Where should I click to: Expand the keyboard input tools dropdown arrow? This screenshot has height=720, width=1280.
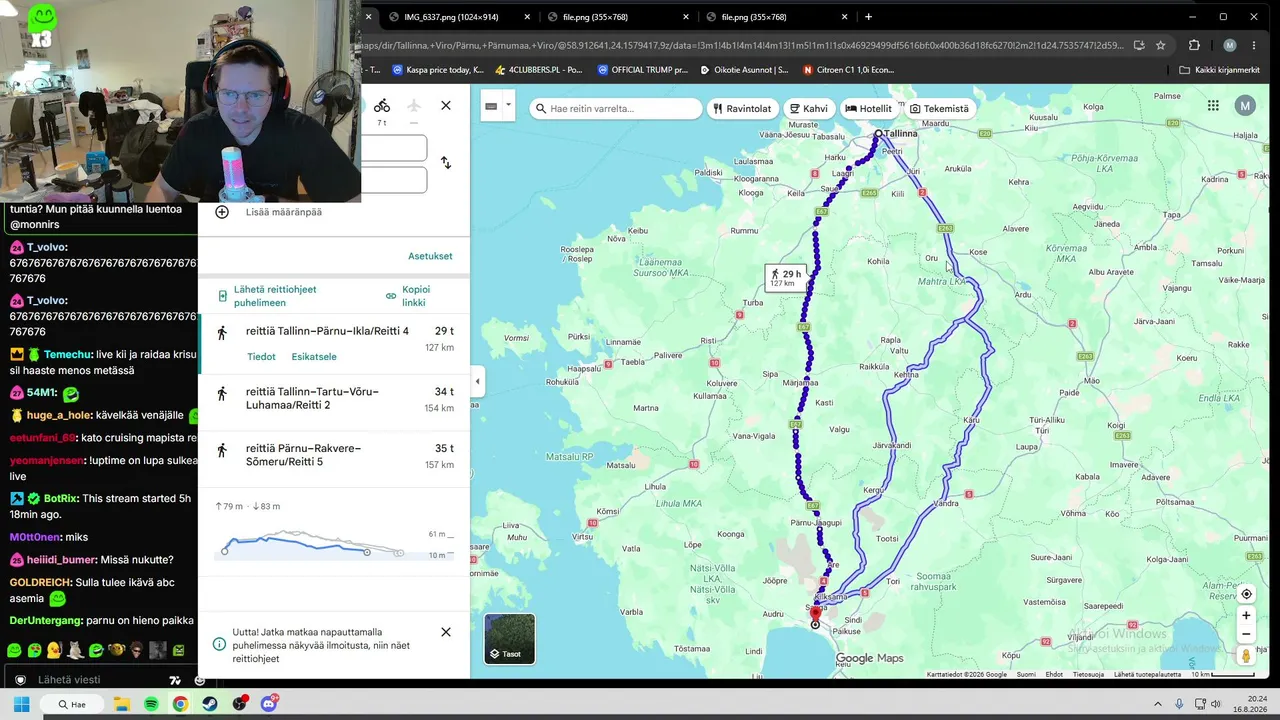coord(508,105)
